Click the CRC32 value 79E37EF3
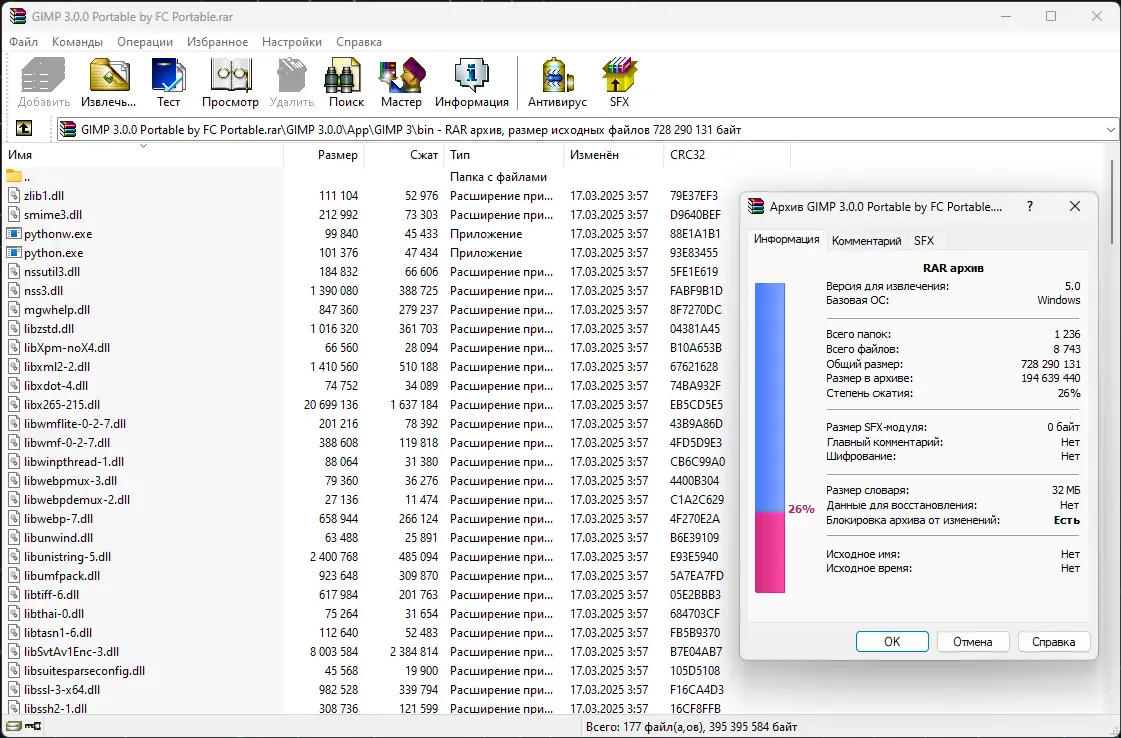The width and height of the screenshot is (1121, 738). [694, 195]
